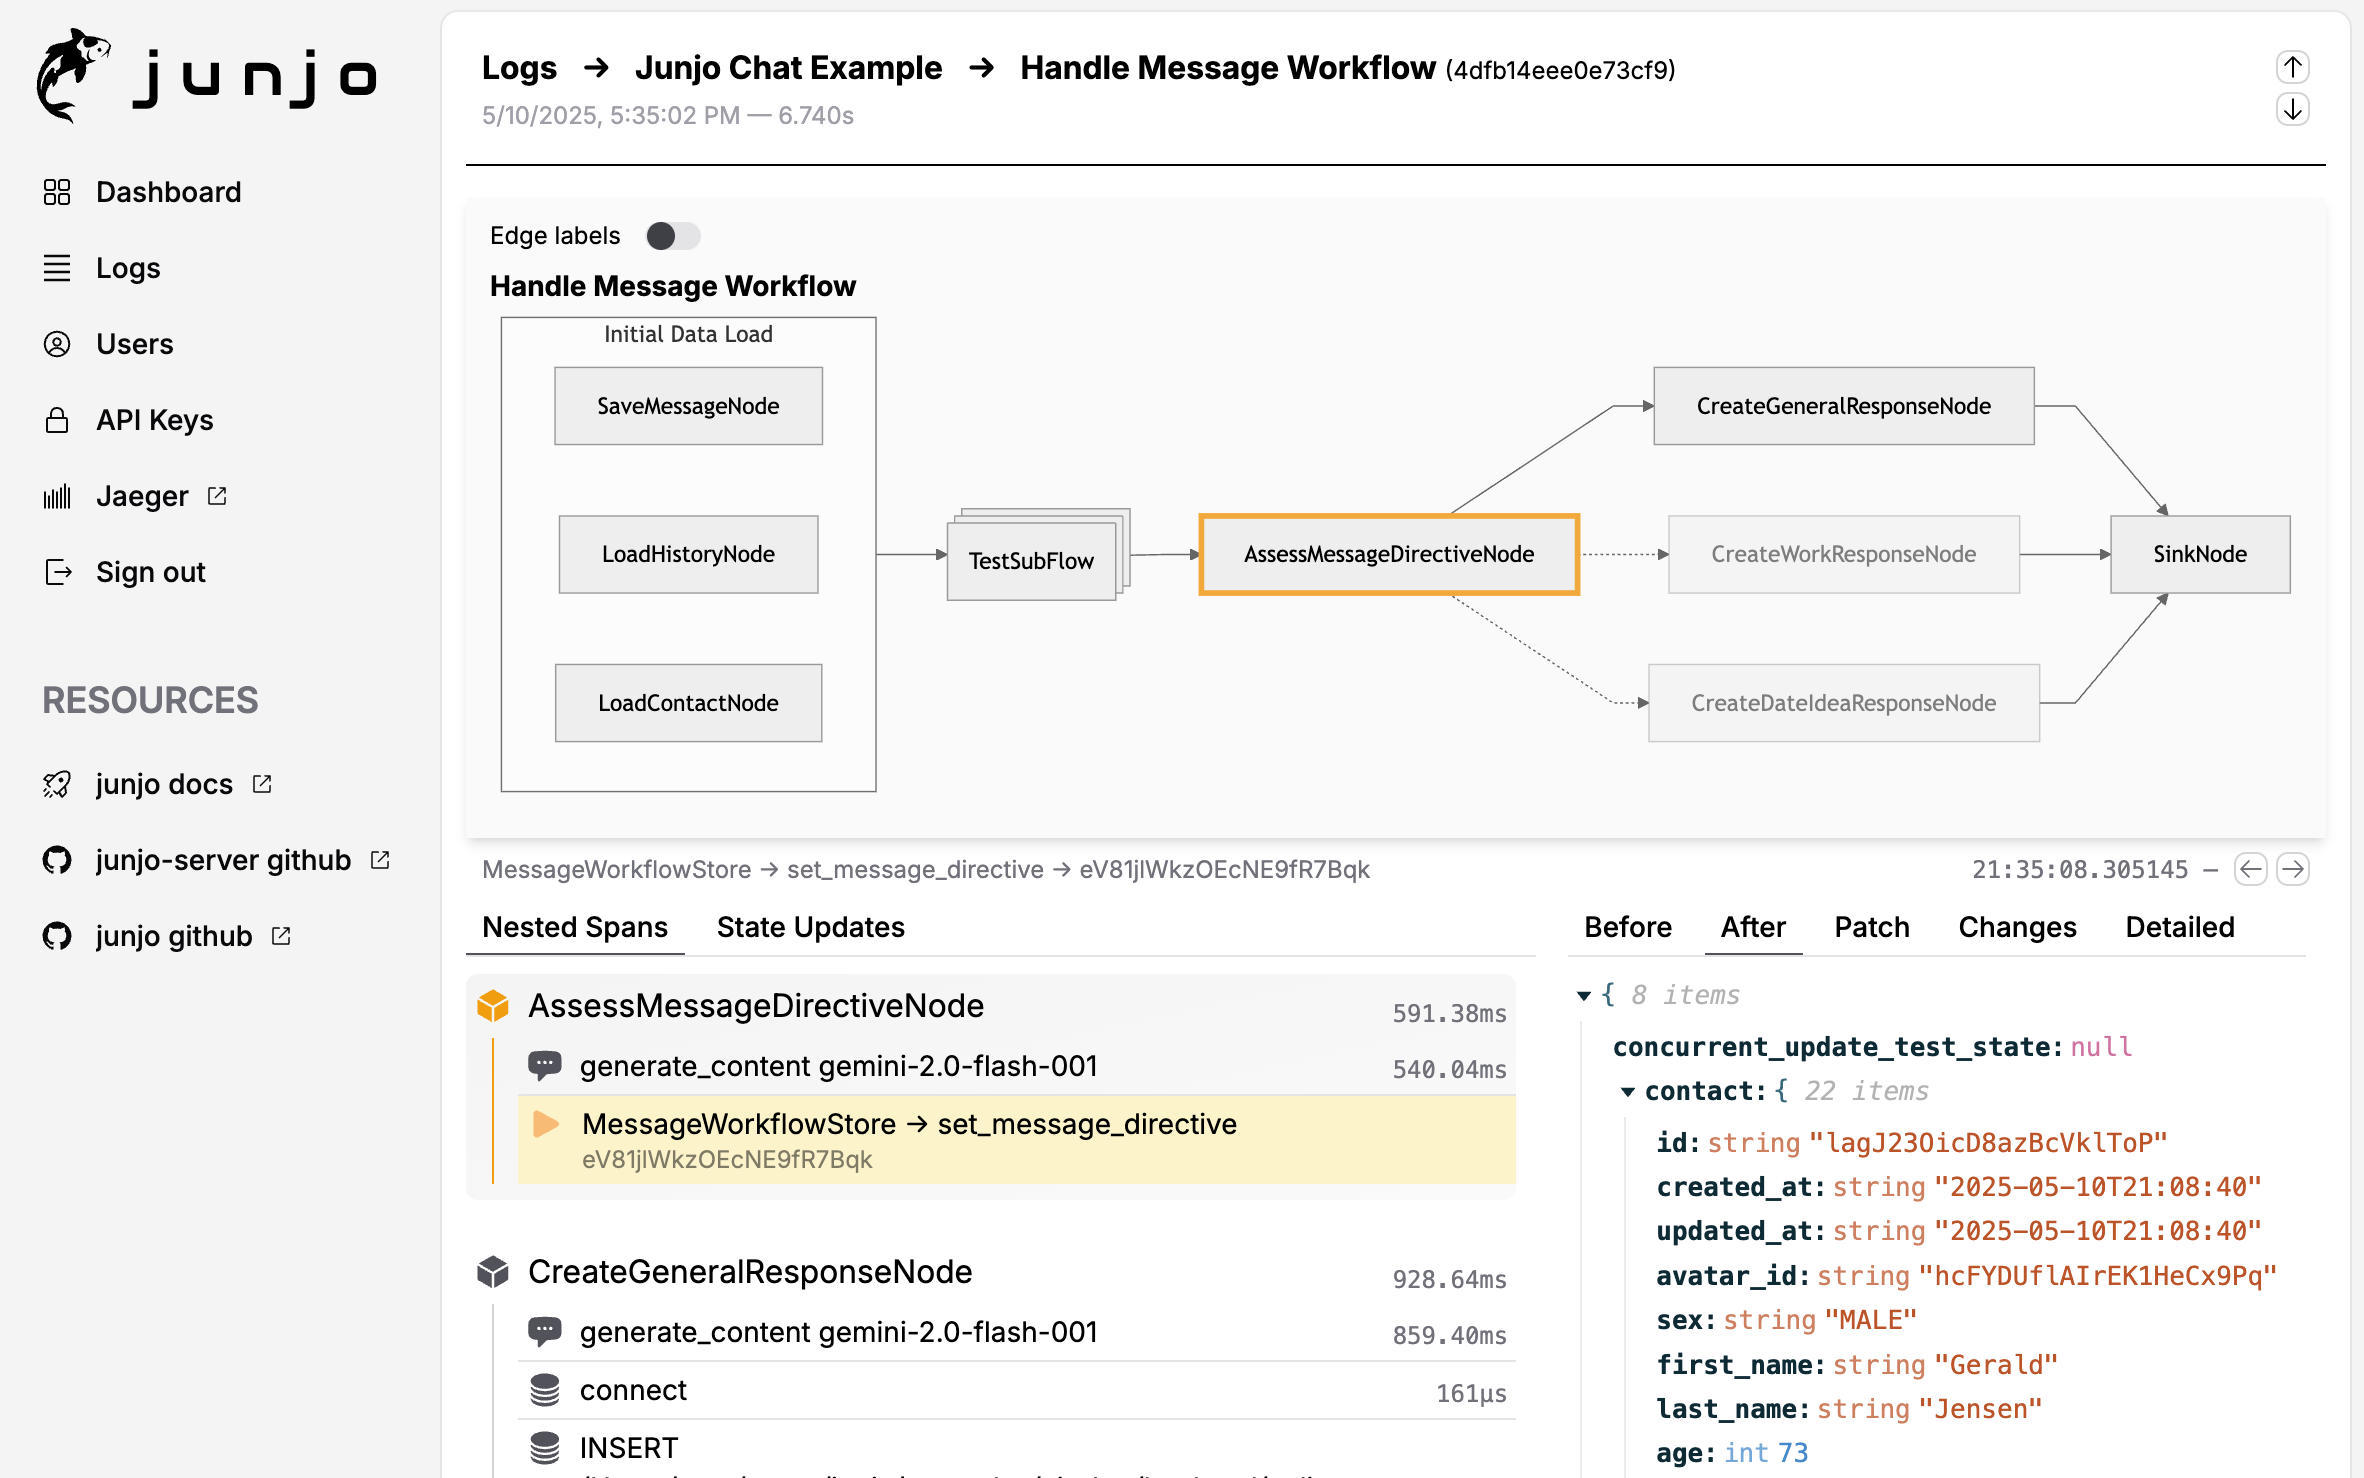Open the Patch tab
2364x1478 pixels.
(1871, 927)
